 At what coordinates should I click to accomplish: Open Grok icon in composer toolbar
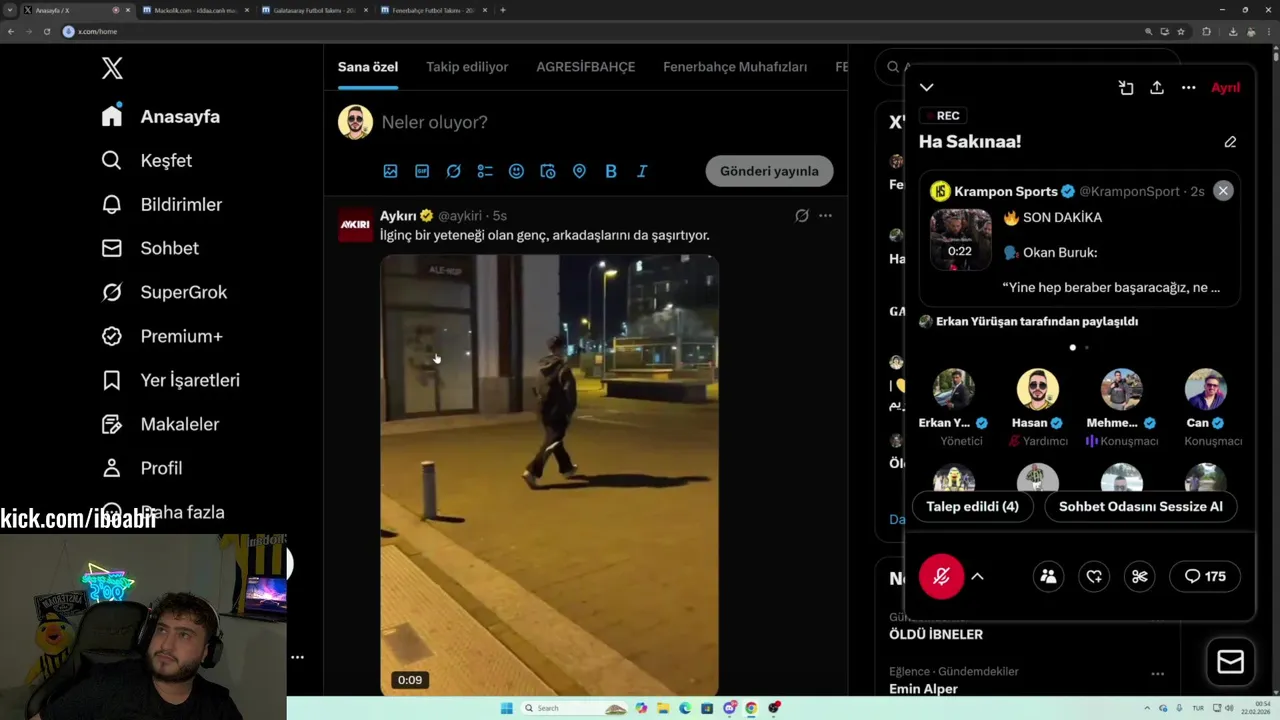(x=454, y=171)
